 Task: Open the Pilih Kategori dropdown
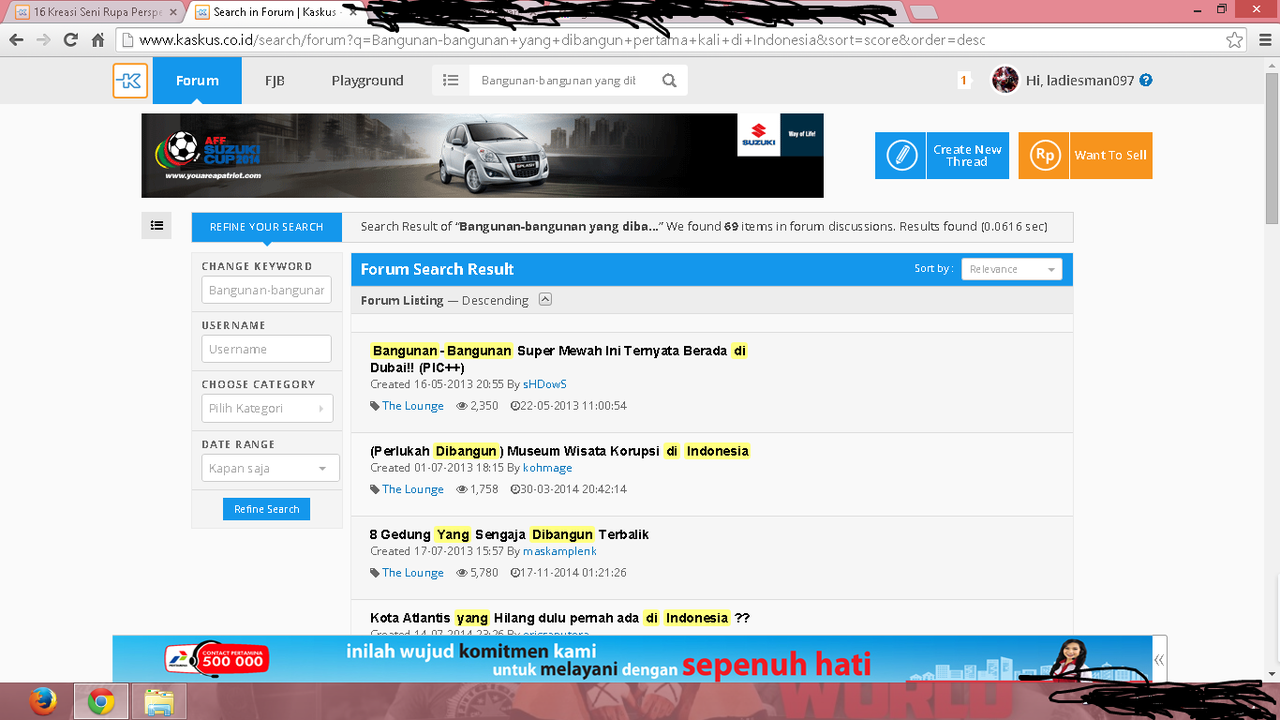268,408
